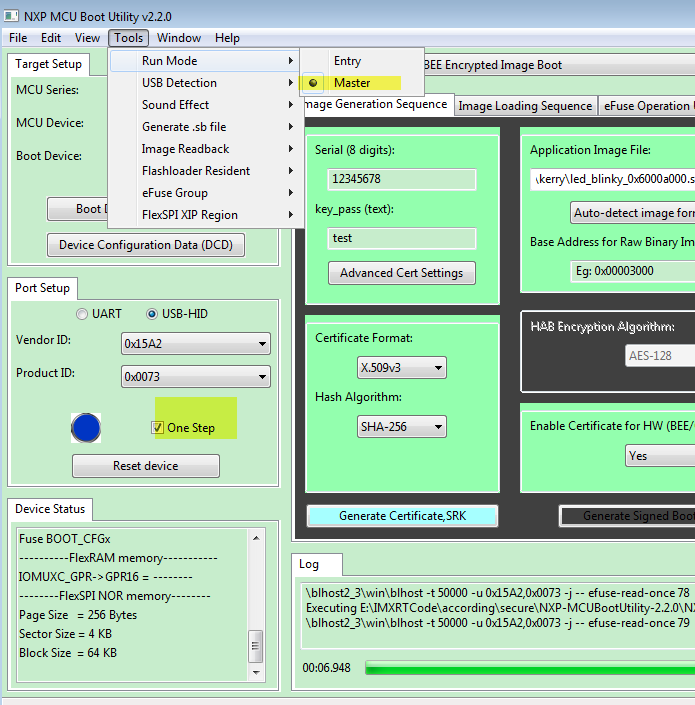Image resolution: width=695 pixels, height=705 pixels.
Task: Click the 'Sector Size = 4 KB' line
Action: coord(66,634)
